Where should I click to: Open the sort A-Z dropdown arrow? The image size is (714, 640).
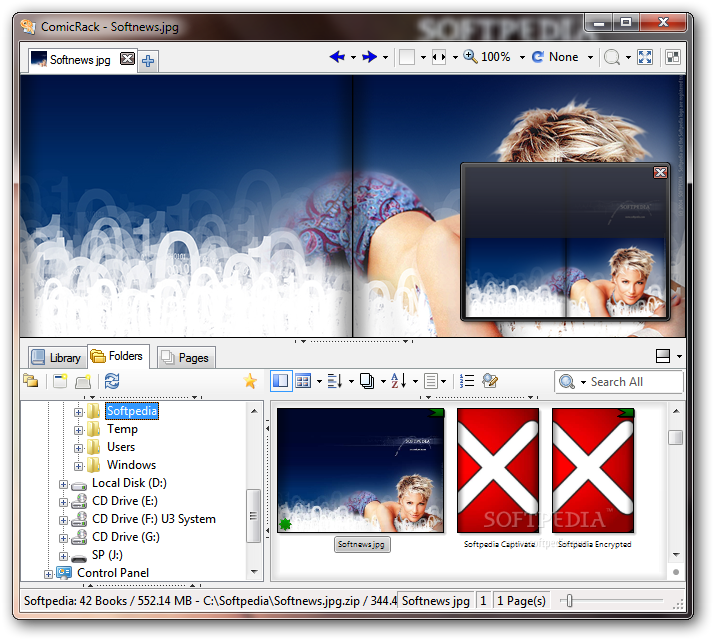(415, 381)
